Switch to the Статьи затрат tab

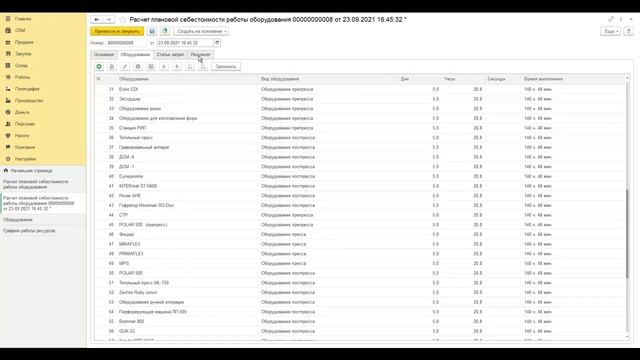coord(170,54)
